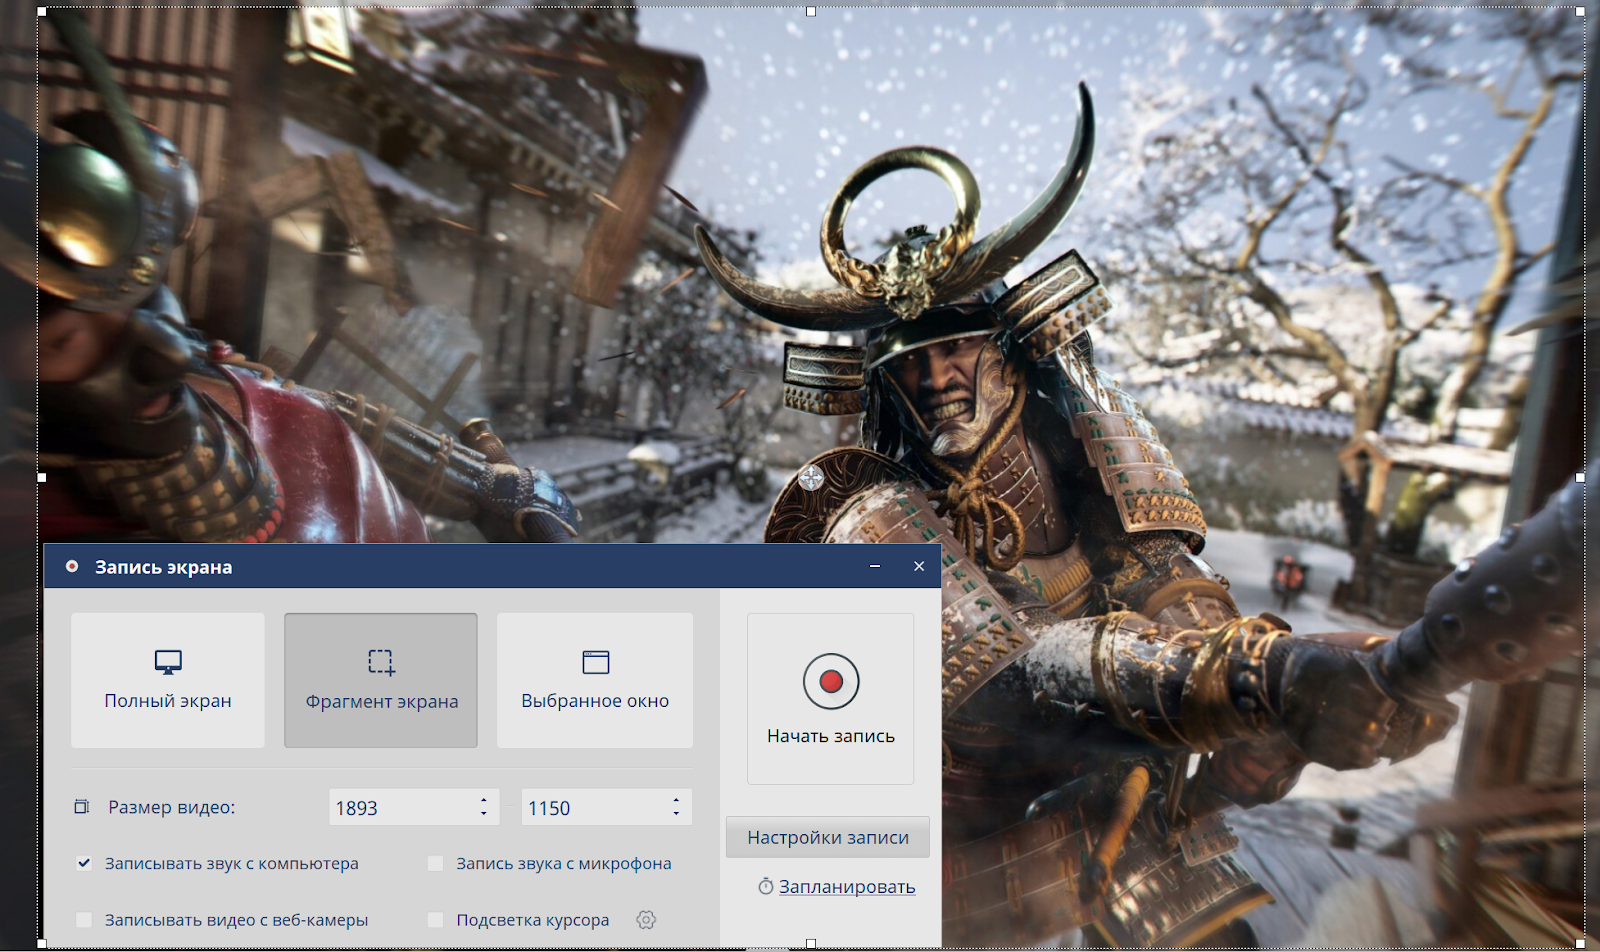Increase video height with up arrow
This screenshot has height=952, width=1600.
pyautogui.click(x=676, y=800)
